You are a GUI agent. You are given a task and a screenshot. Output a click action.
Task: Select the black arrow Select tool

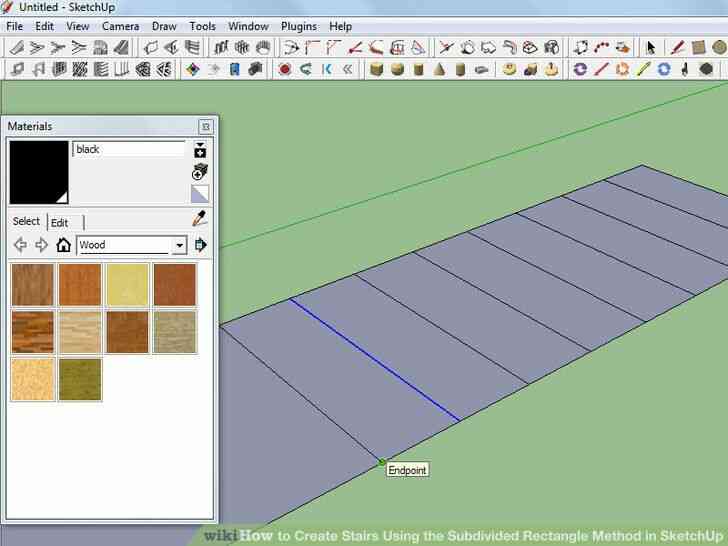(x=651, y=47)
